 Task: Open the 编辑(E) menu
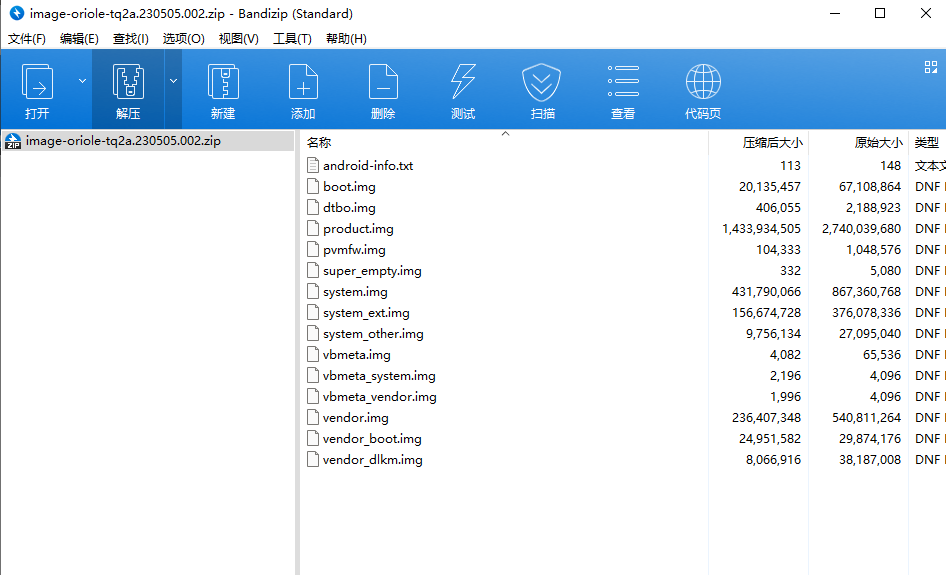click(x=79, y=39)
